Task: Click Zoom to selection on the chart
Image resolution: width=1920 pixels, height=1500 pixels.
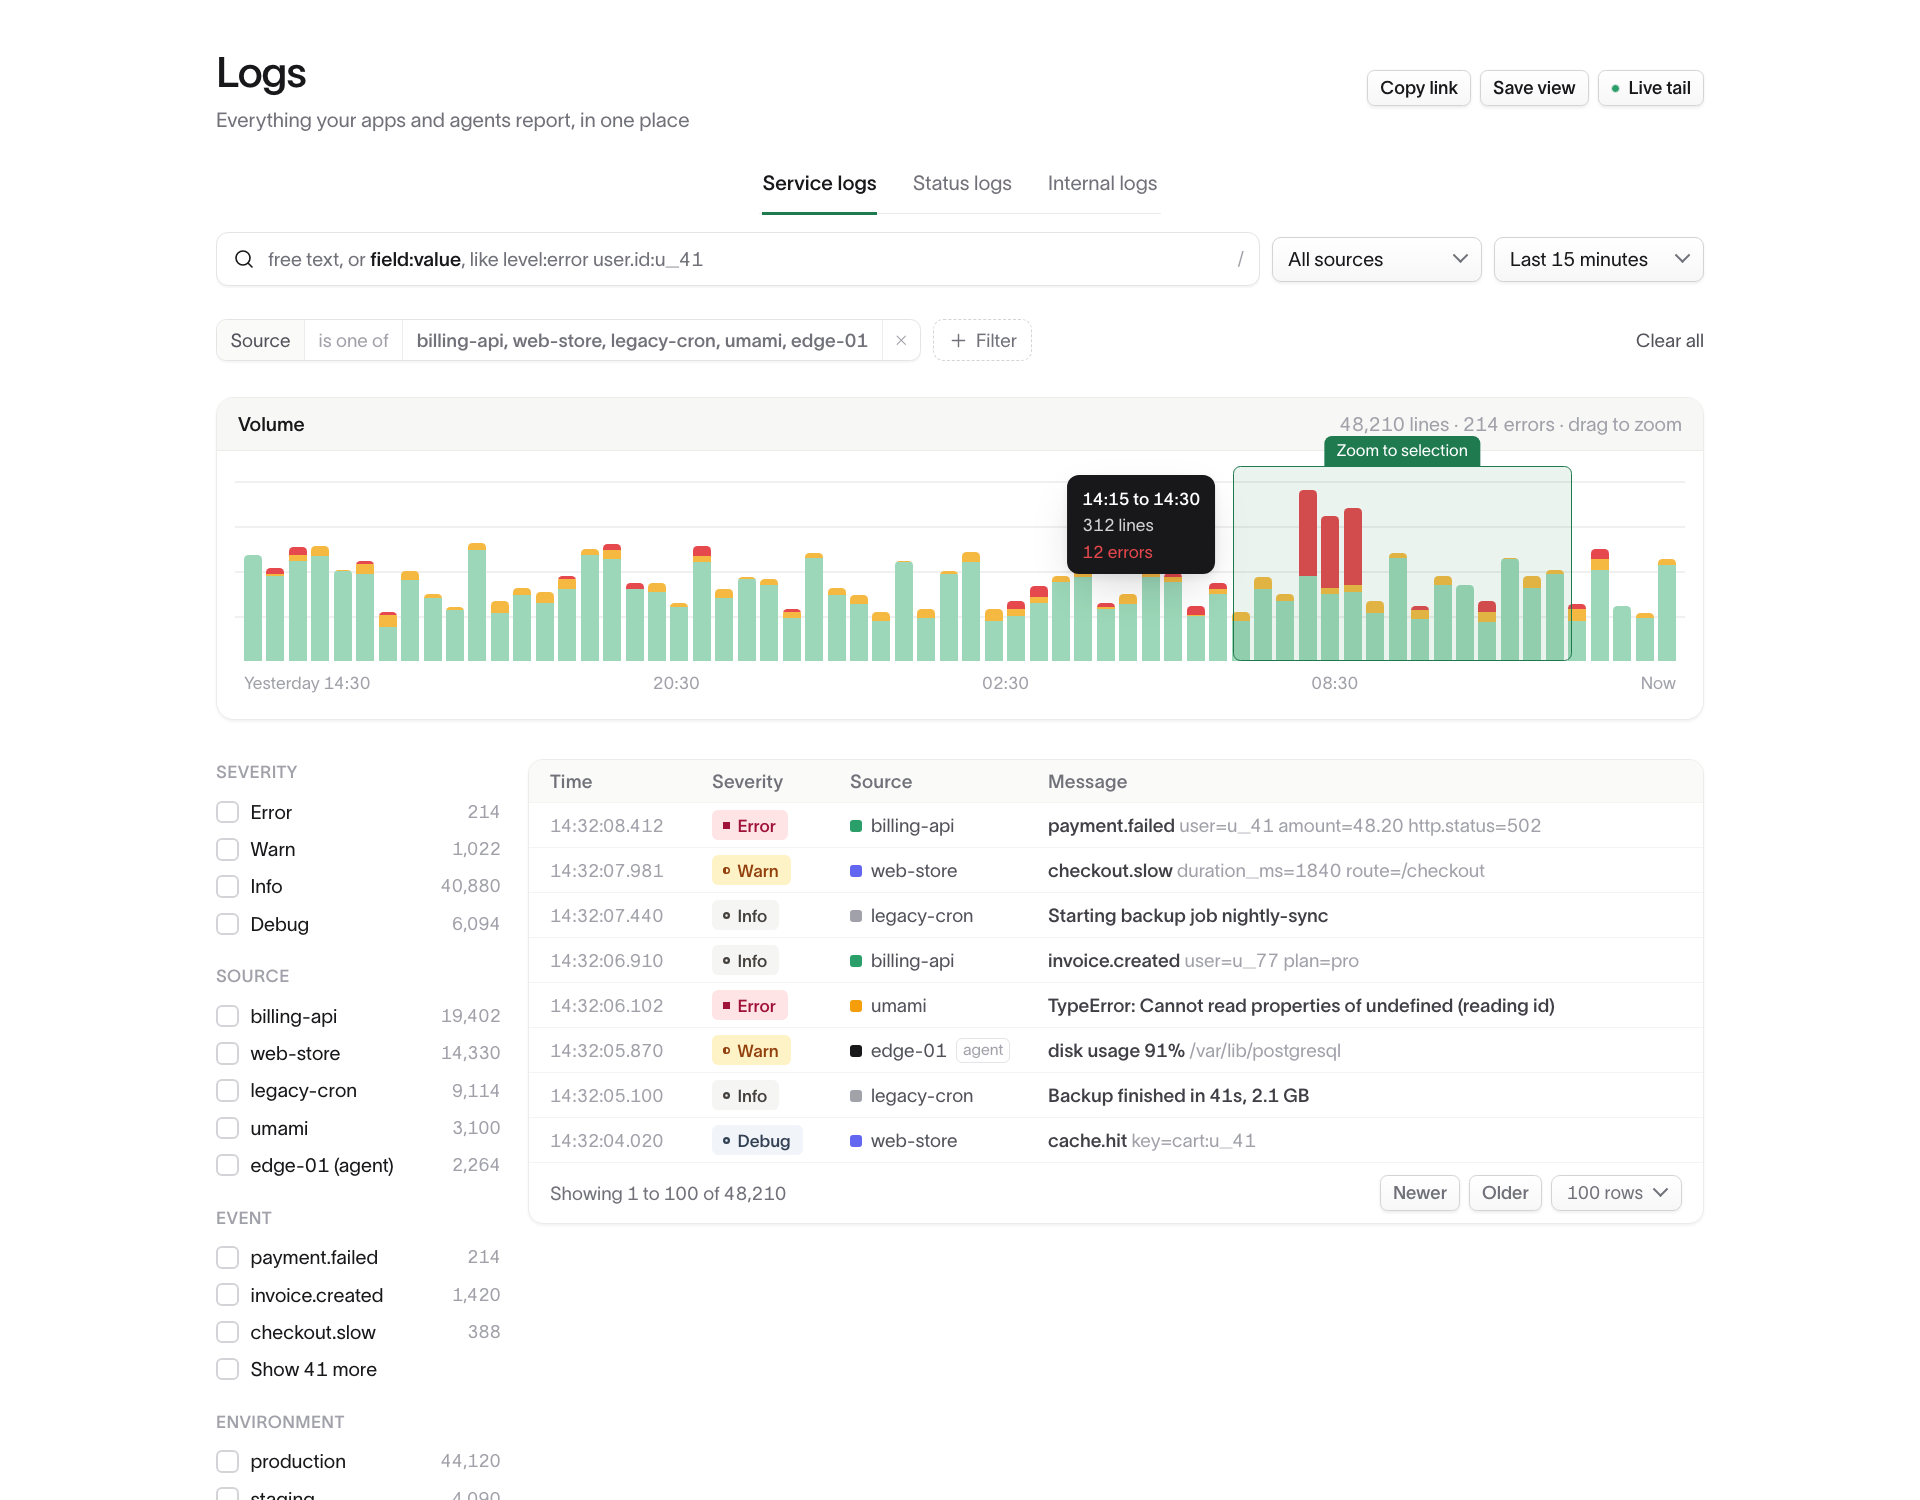Action: coord(1402,451)
